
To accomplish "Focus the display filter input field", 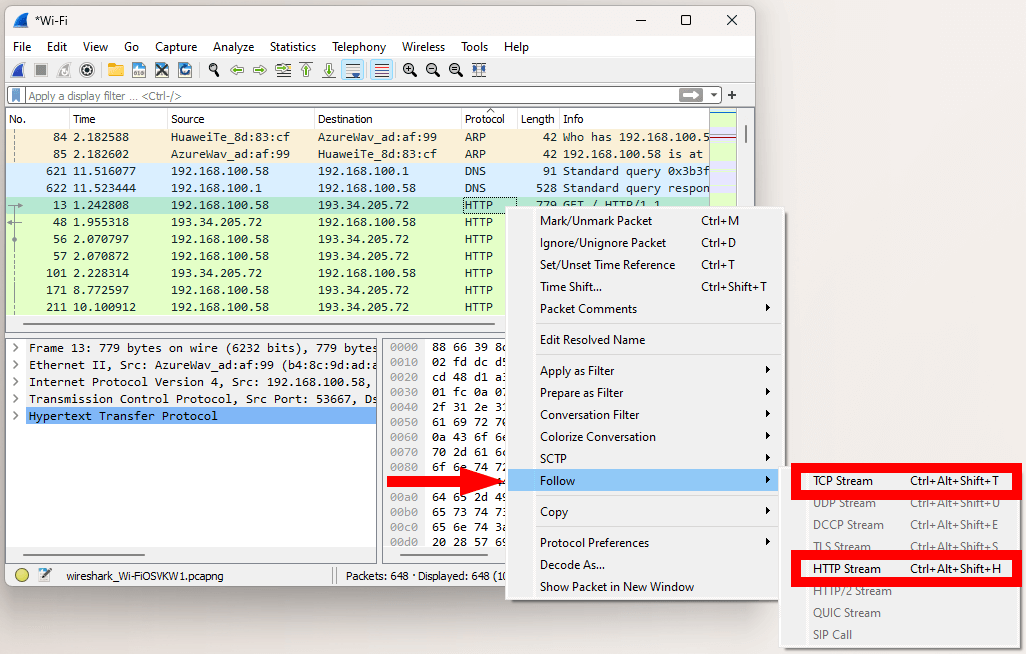I will tap(352, 96).
